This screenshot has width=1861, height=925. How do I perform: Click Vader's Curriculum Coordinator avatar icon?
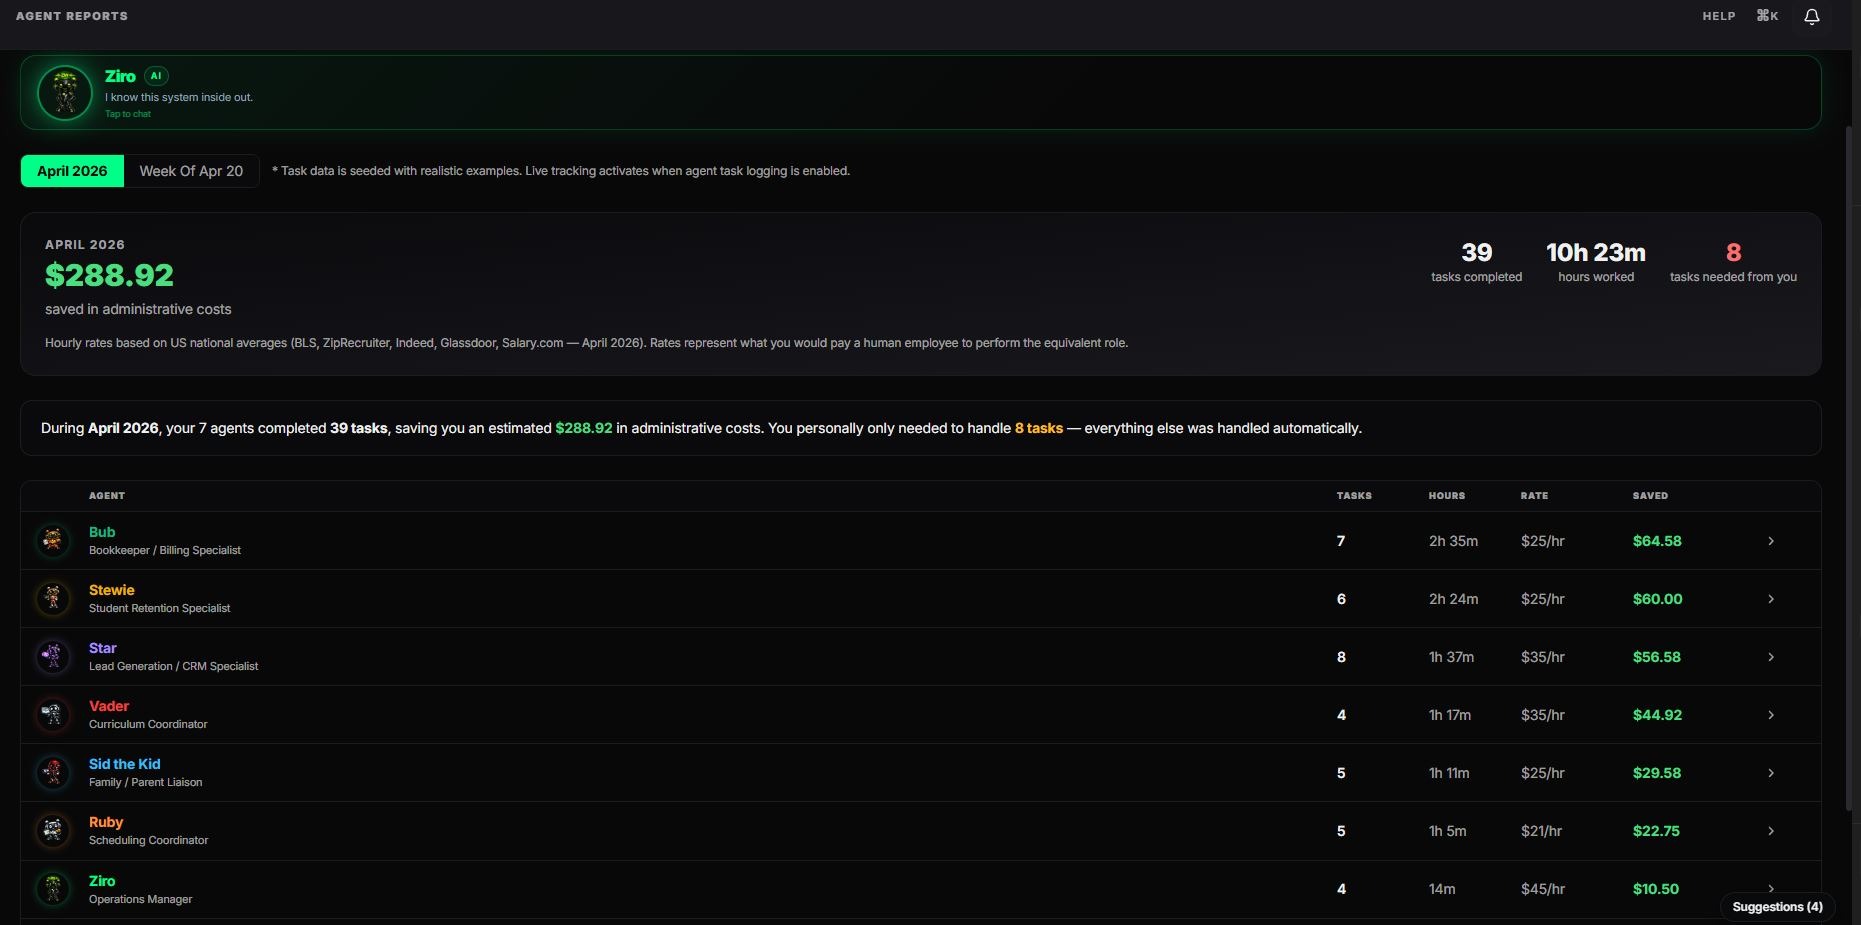click(52, 714)
